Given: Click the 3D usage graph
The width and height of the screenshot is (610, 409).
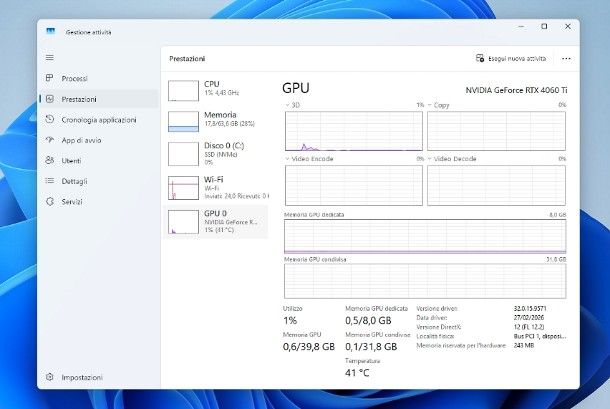Looking at the screenshot, I should [354, 131].
